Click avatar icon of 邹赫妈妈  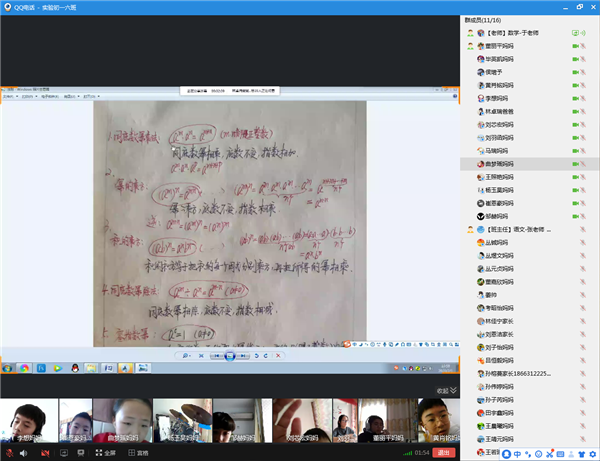480,216
